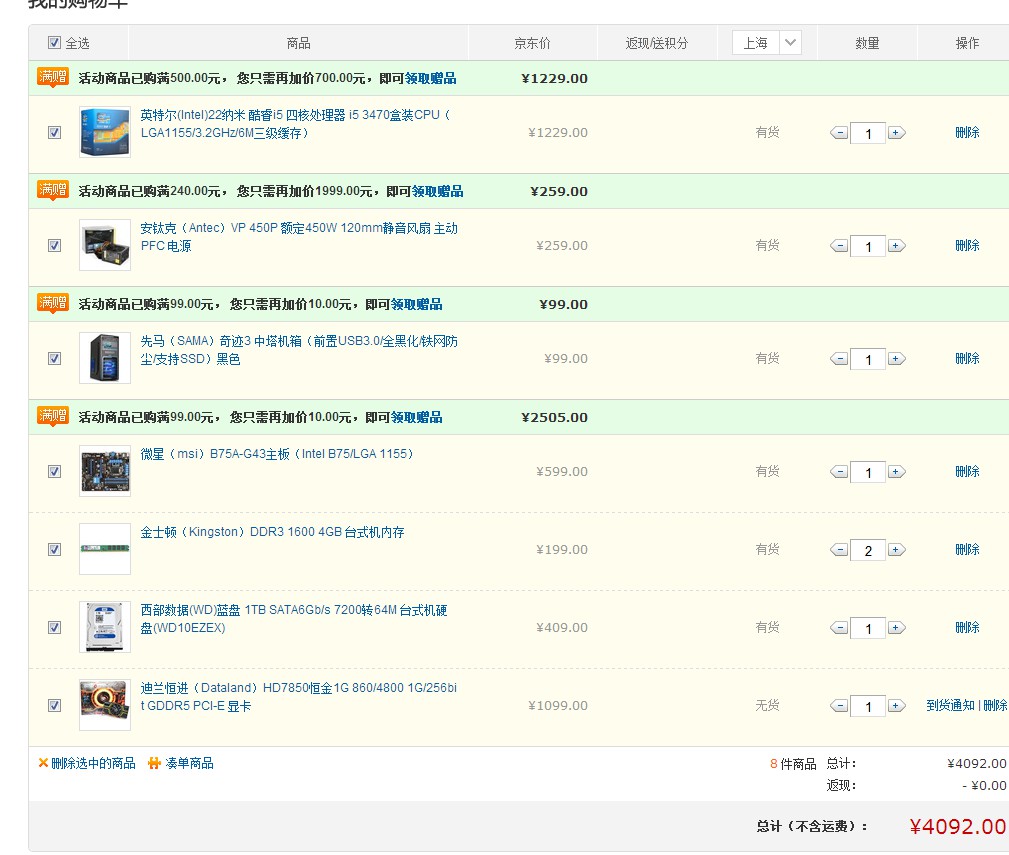The width and height of the screenshot is (1009, 855).
Task: Open the 上海 region dropdown
Action: click(x=767, y=43)
